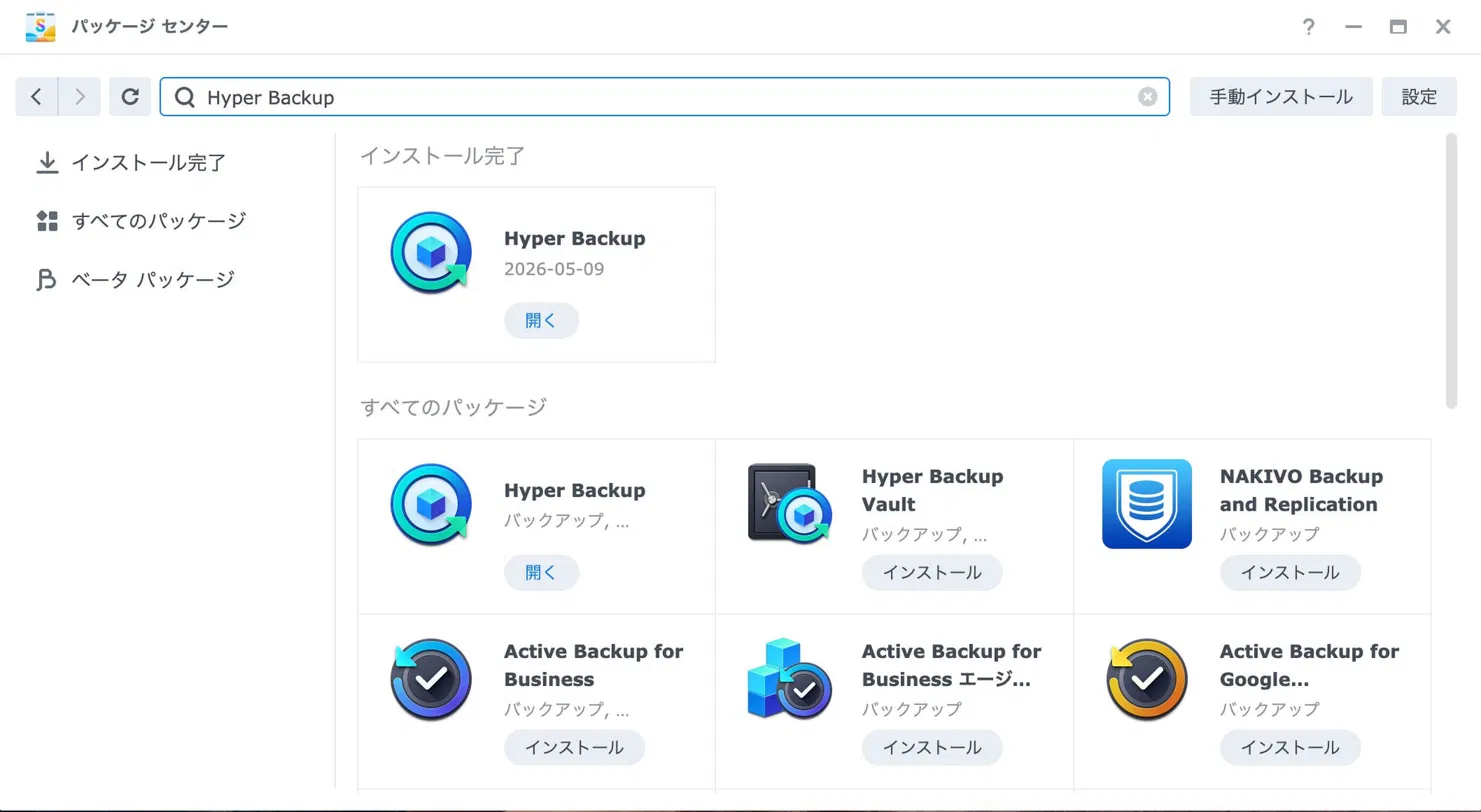Click NAKIVO Backup and Replication title
The image size is (1481, 812).
(1301, 490)
